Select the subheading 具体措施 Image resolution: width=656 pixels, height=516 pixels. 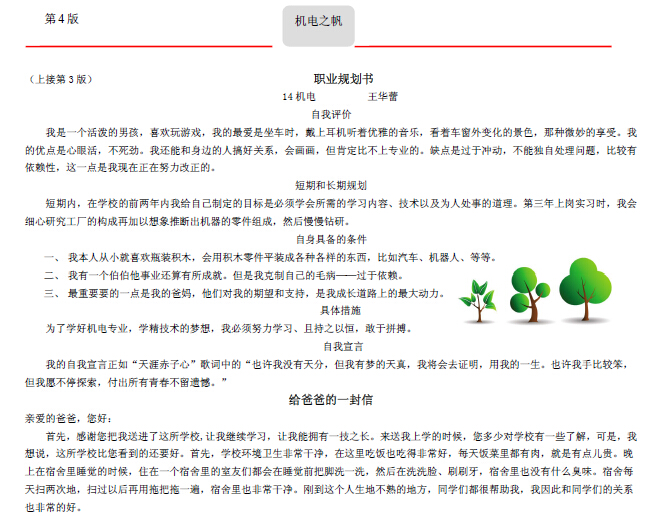click(x=340, y=311)
